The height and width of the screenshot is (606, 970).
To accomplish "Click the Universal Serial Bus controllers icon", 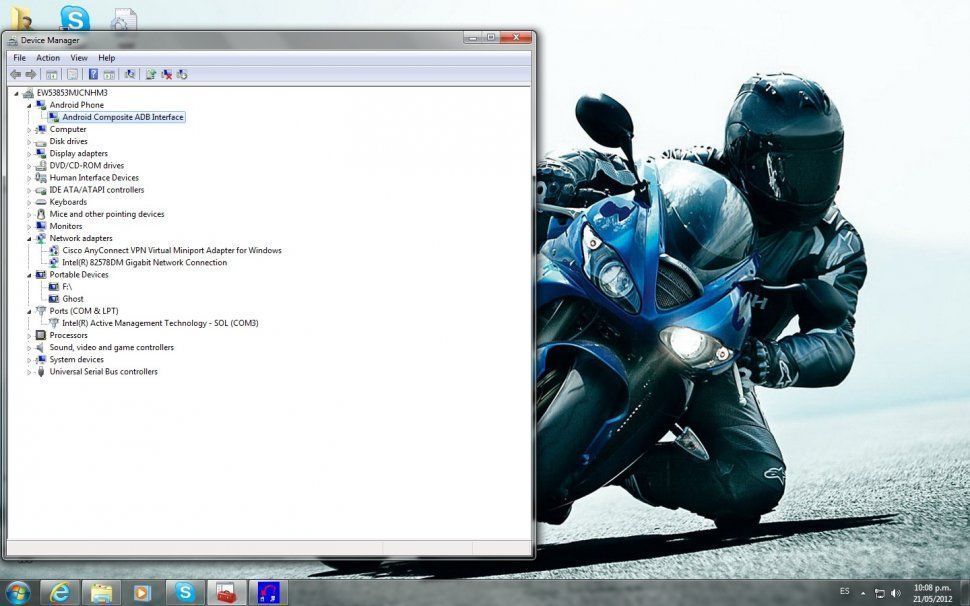I will coord(41,372).
